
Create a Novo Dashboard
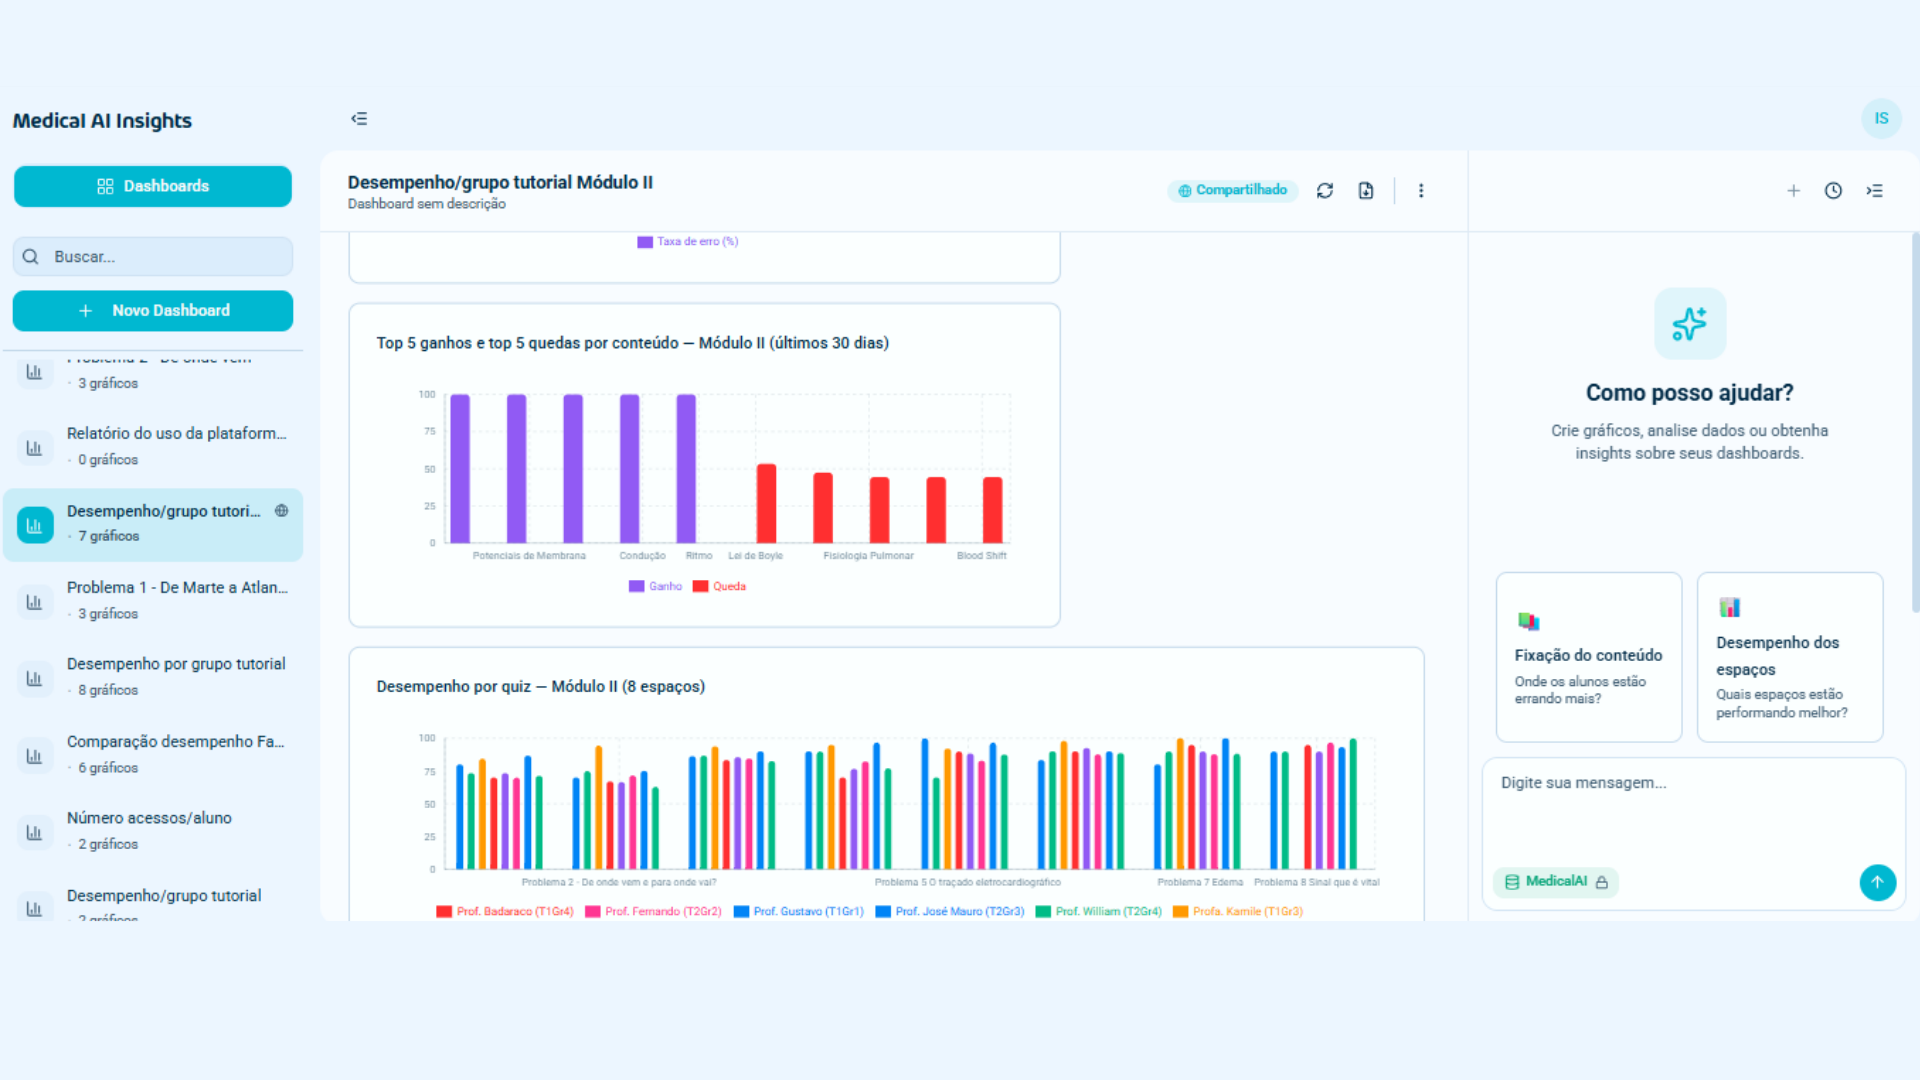click(153, 311)
